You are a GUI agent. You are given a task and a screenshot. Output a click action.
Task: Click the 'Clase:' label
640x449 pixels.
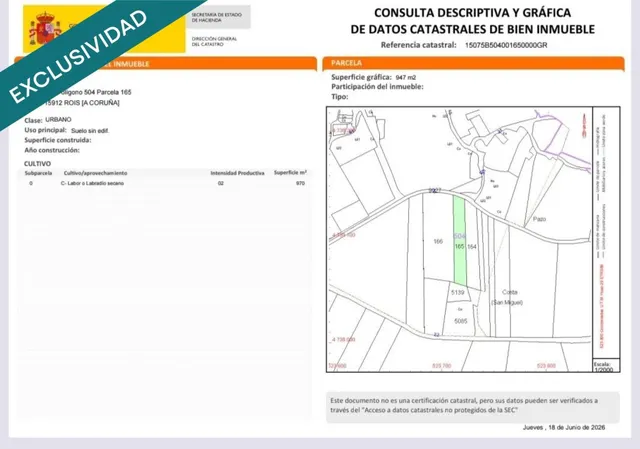click(33, 120)
